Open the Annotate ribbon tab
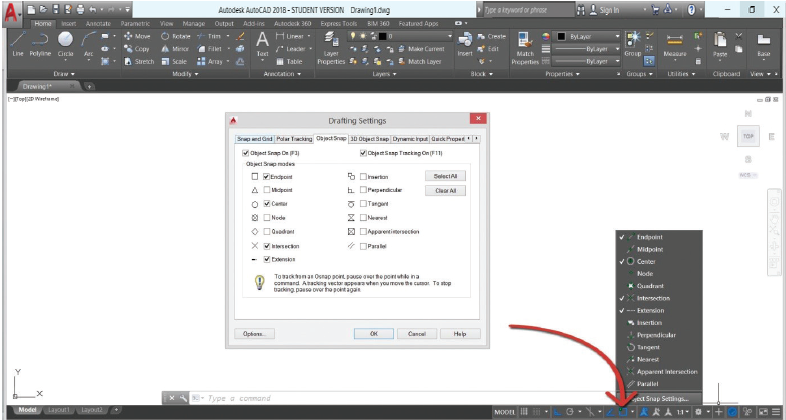This screenshot has width=786, height=420. (101, 22)
